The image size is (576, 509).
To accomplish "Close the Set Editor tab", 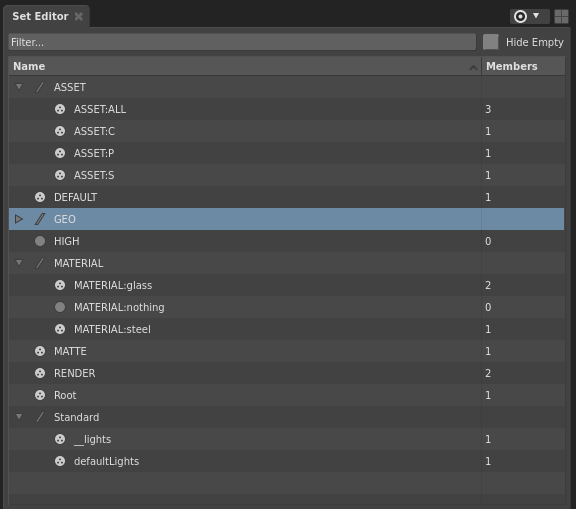I will 79,17.
